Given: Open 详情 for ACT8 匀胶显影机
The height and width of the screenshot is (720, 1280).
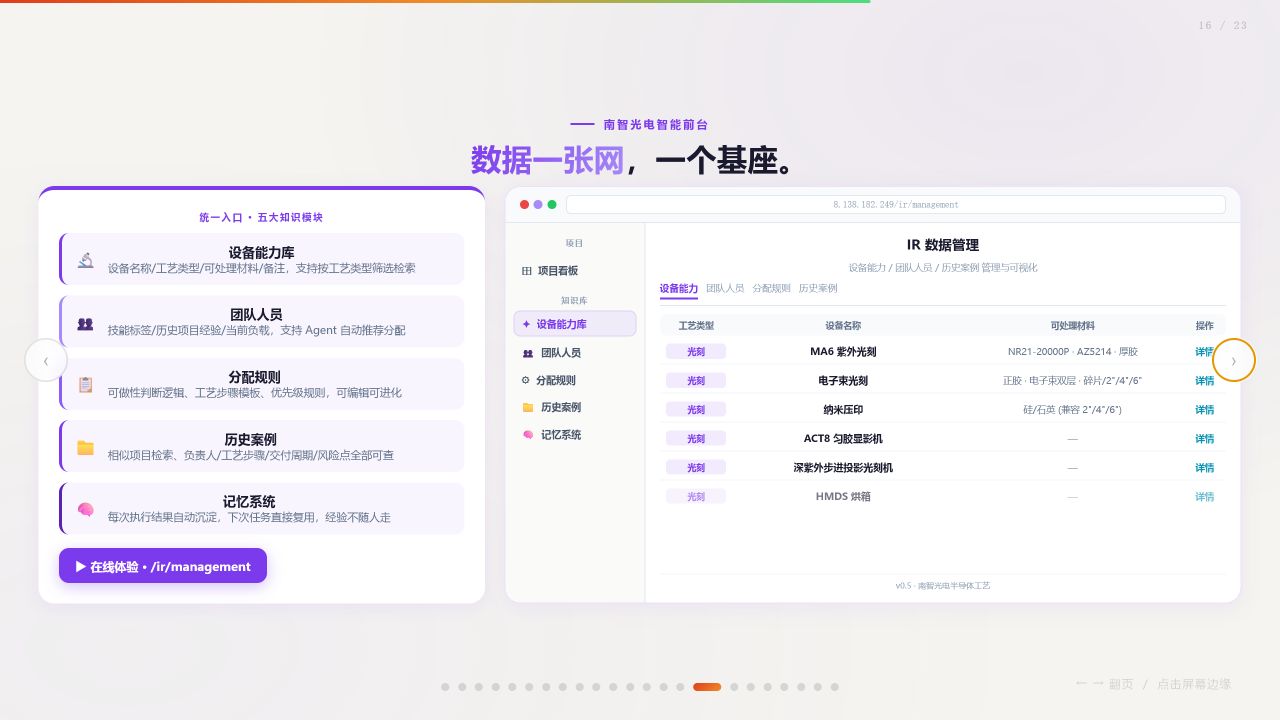Looking at the screenshot, I should click(1205, 439).
